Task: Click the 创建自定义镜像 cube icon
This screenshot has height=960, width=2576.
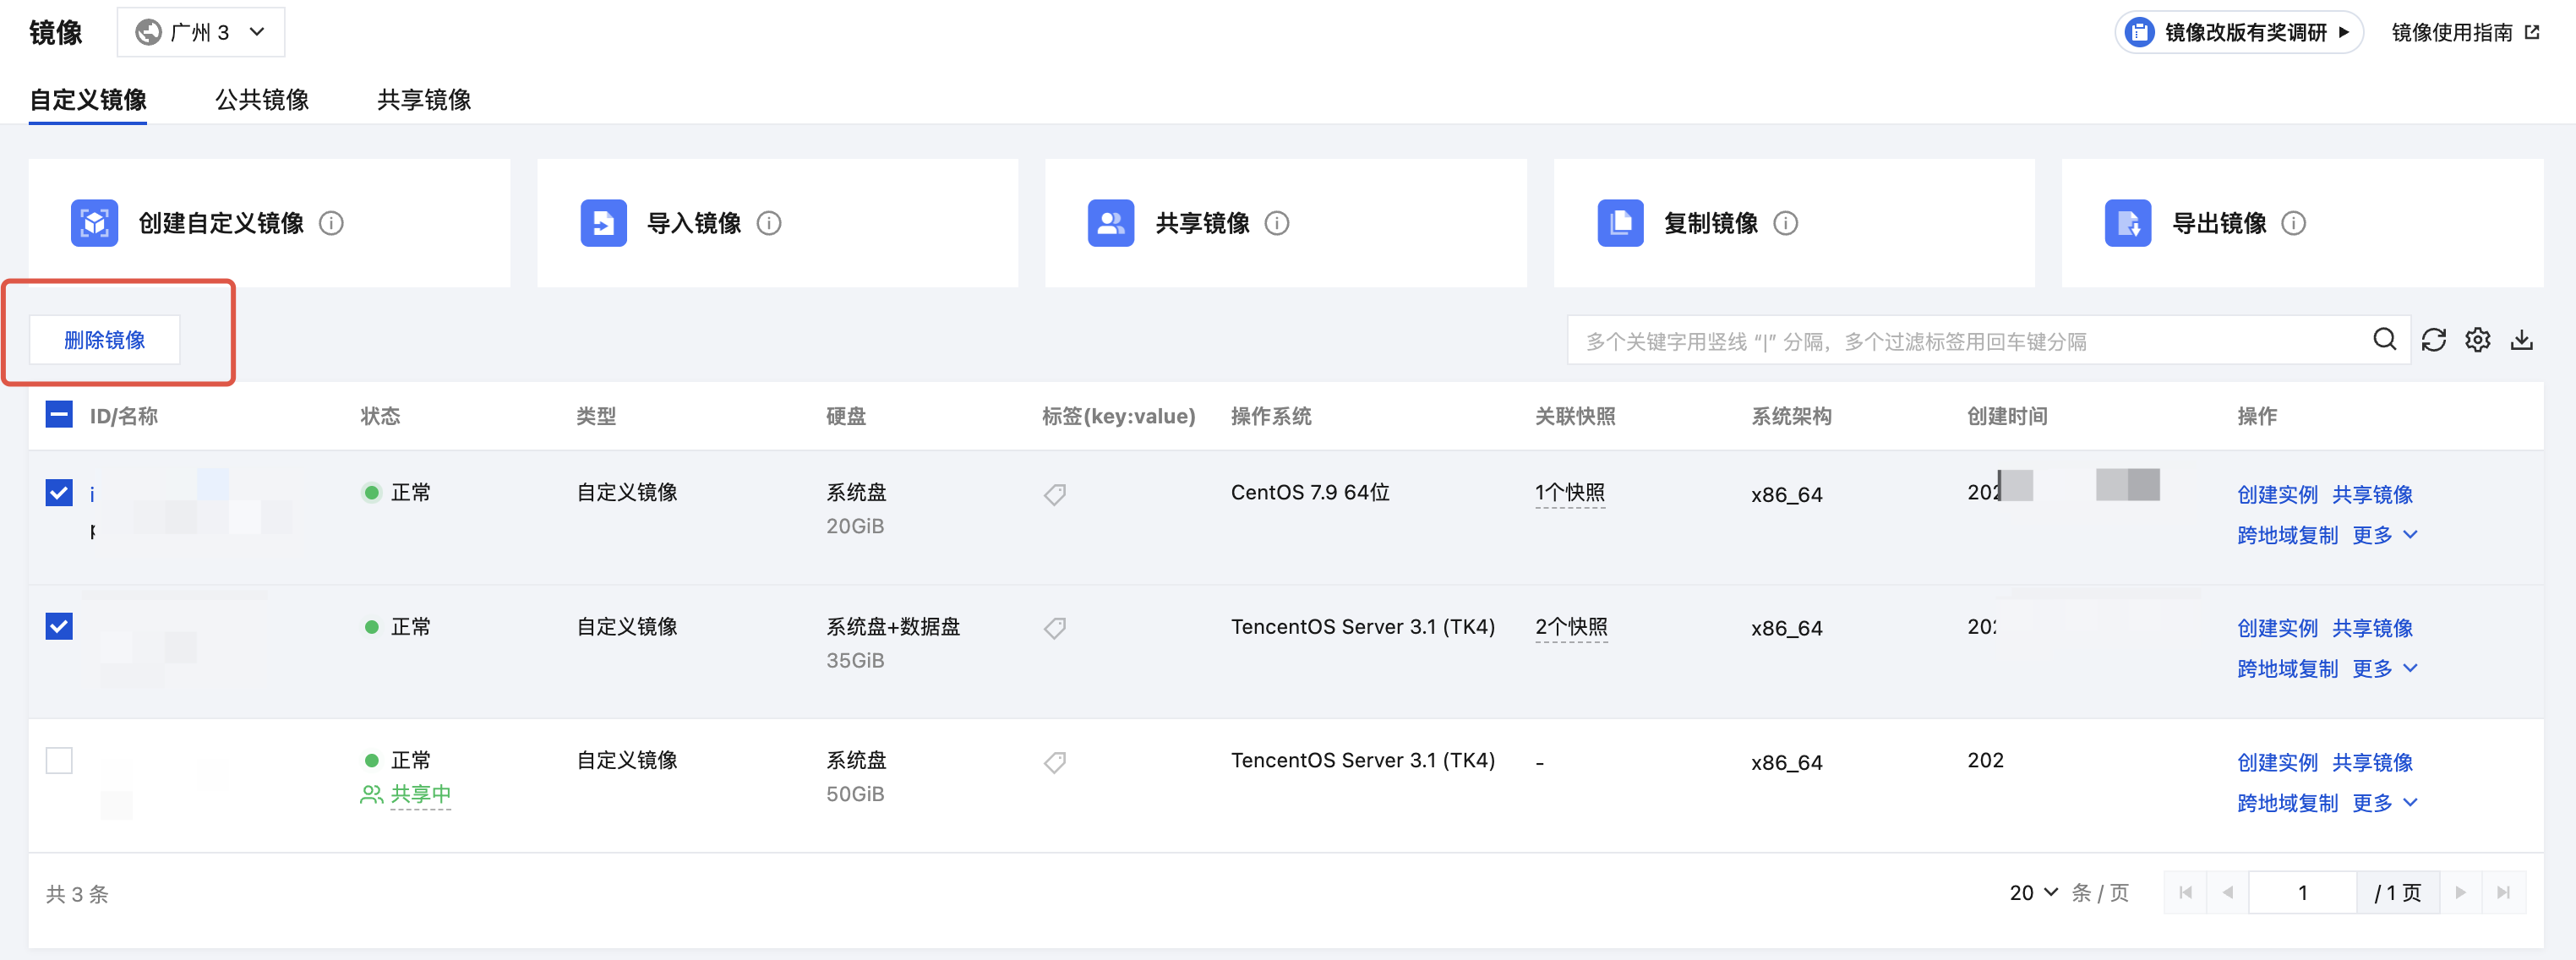Action: (x=95, y=223)
